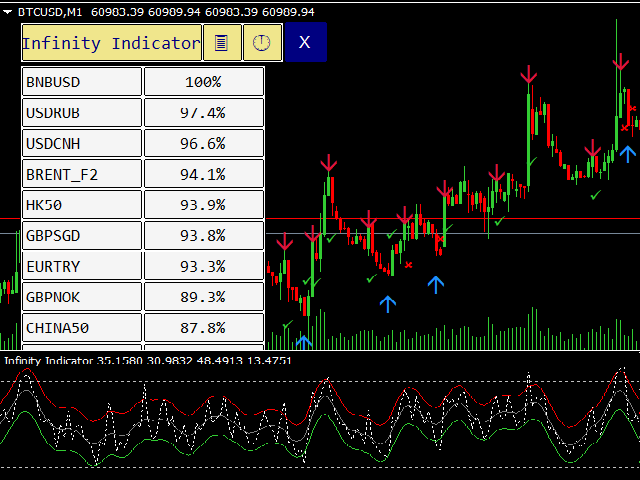Viewport: 640px width, 480px height.
Task: Switch chart to EURTRY
Action: point(82,267)
